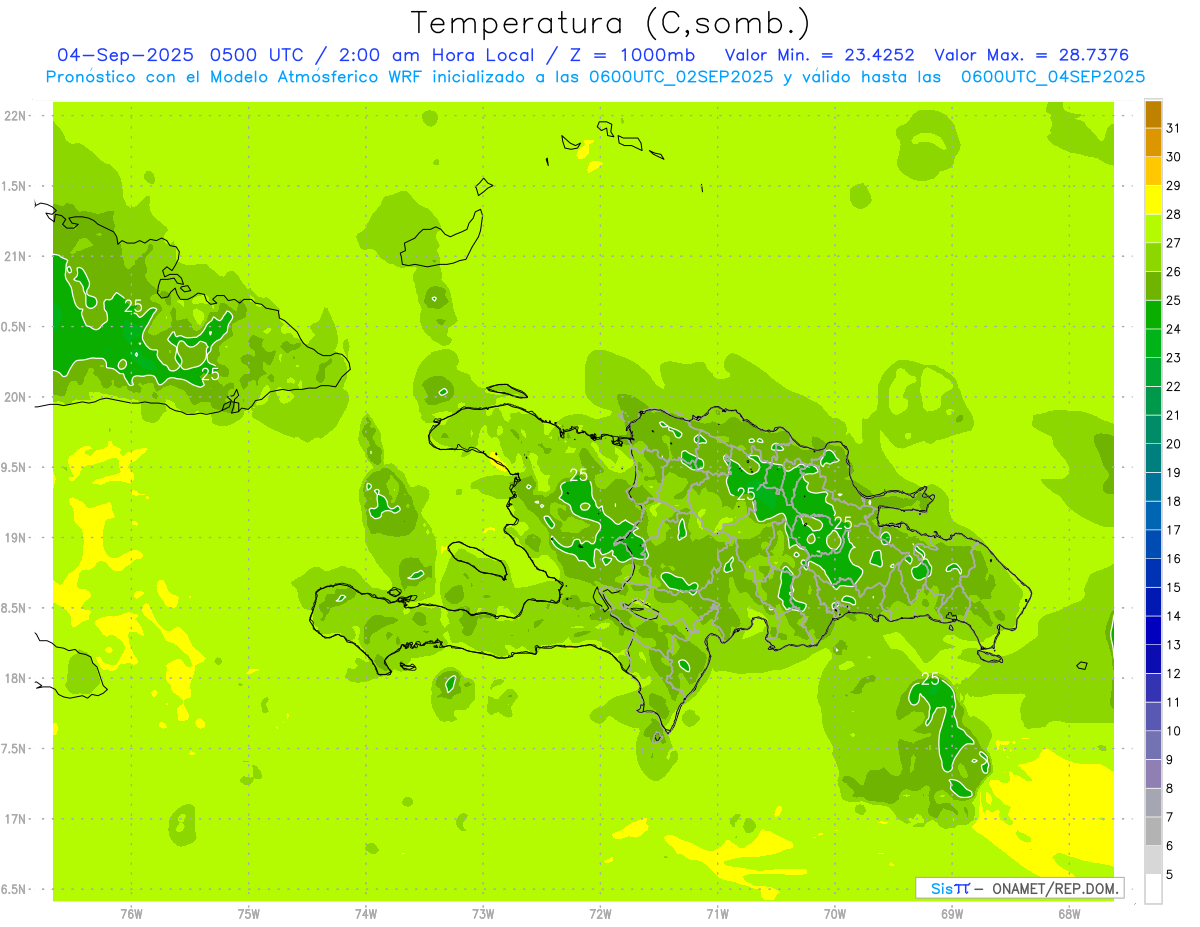Click the init time "0600UTC_02SEP2025"
The image size is (1200, 927).
click(x=682, y=77)
